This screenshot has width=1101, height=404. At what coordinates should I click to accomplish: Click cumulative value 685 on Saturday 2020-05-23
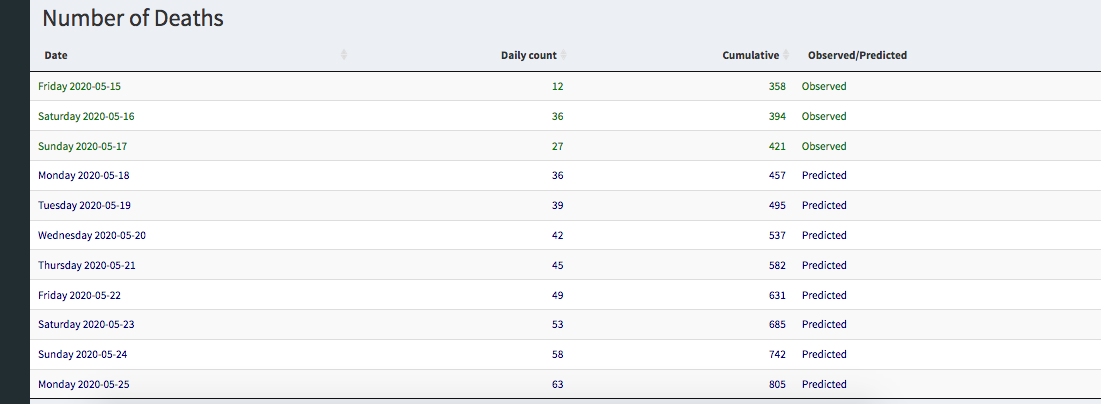tap(777, 324)
